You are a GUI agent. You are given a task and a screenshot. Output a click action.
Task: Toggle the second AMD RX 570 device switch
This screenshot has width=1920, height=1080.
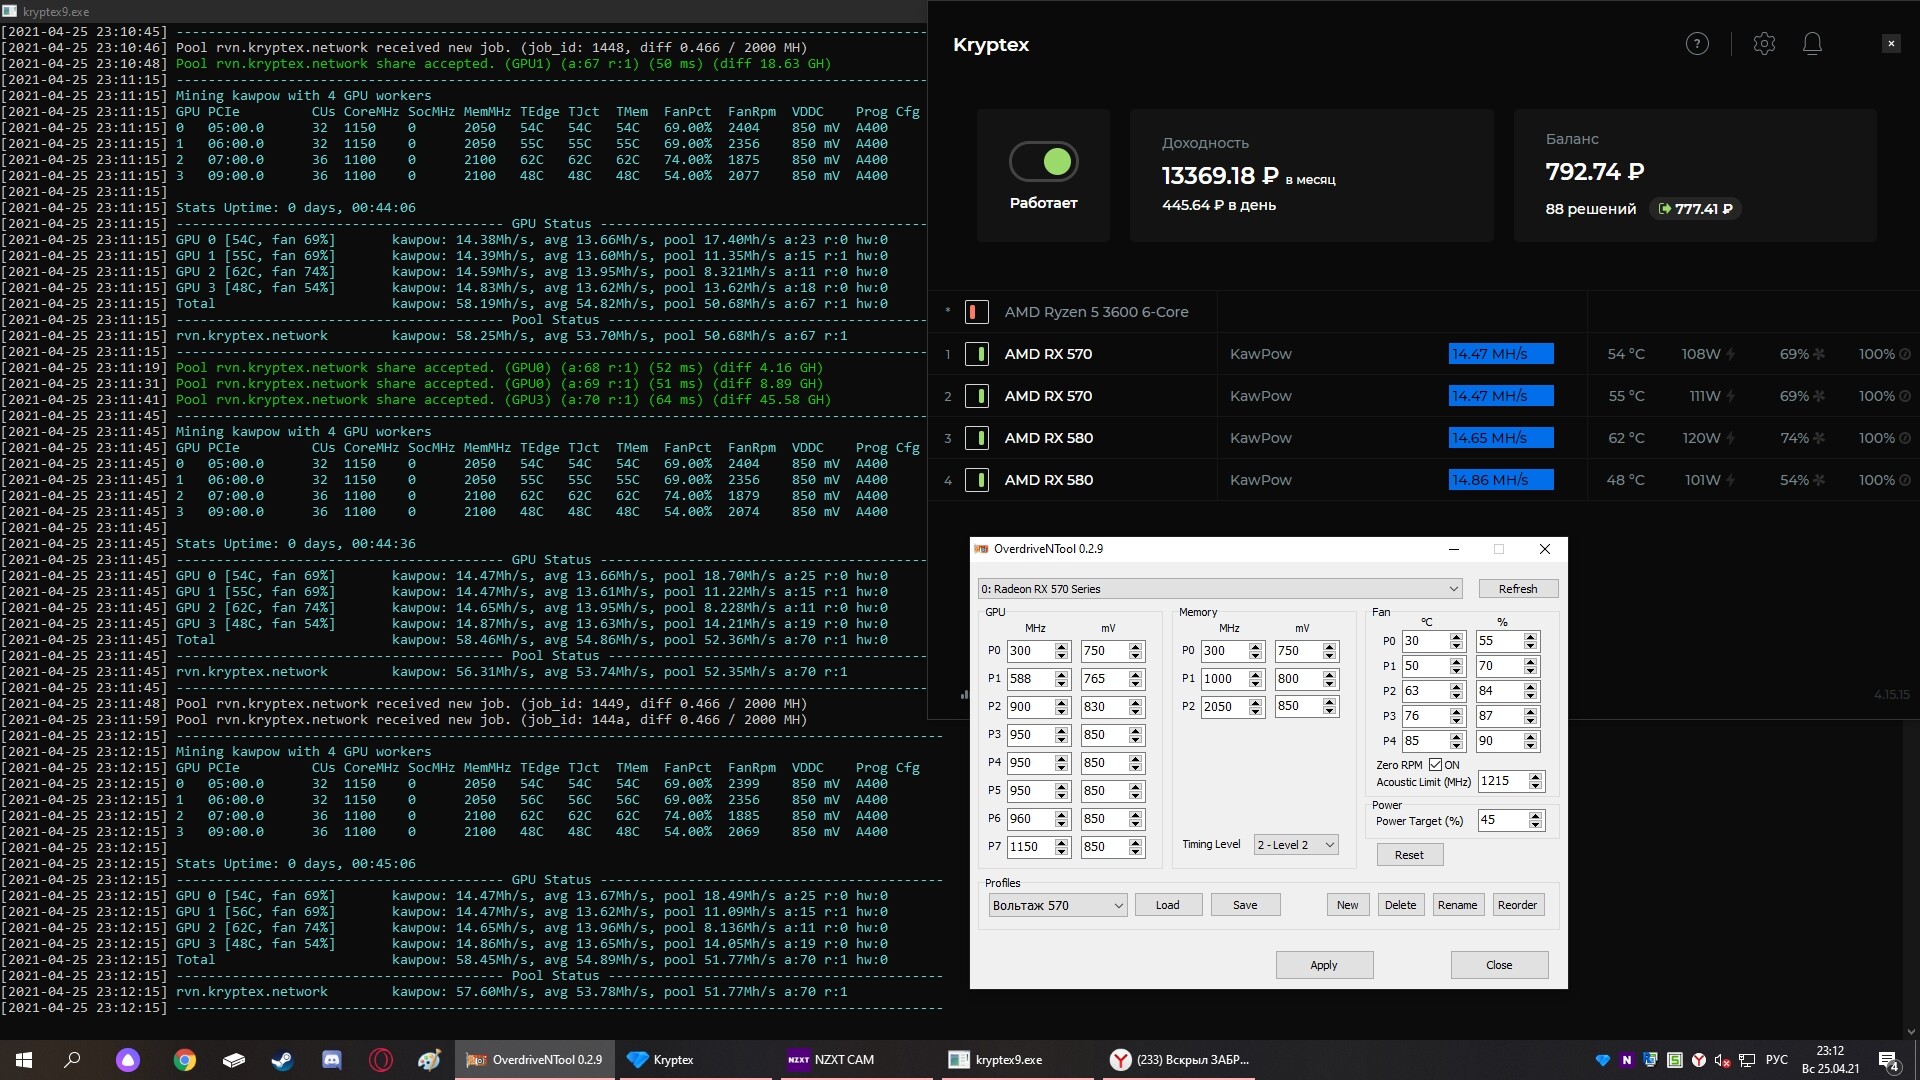click(x=977, y=396)
